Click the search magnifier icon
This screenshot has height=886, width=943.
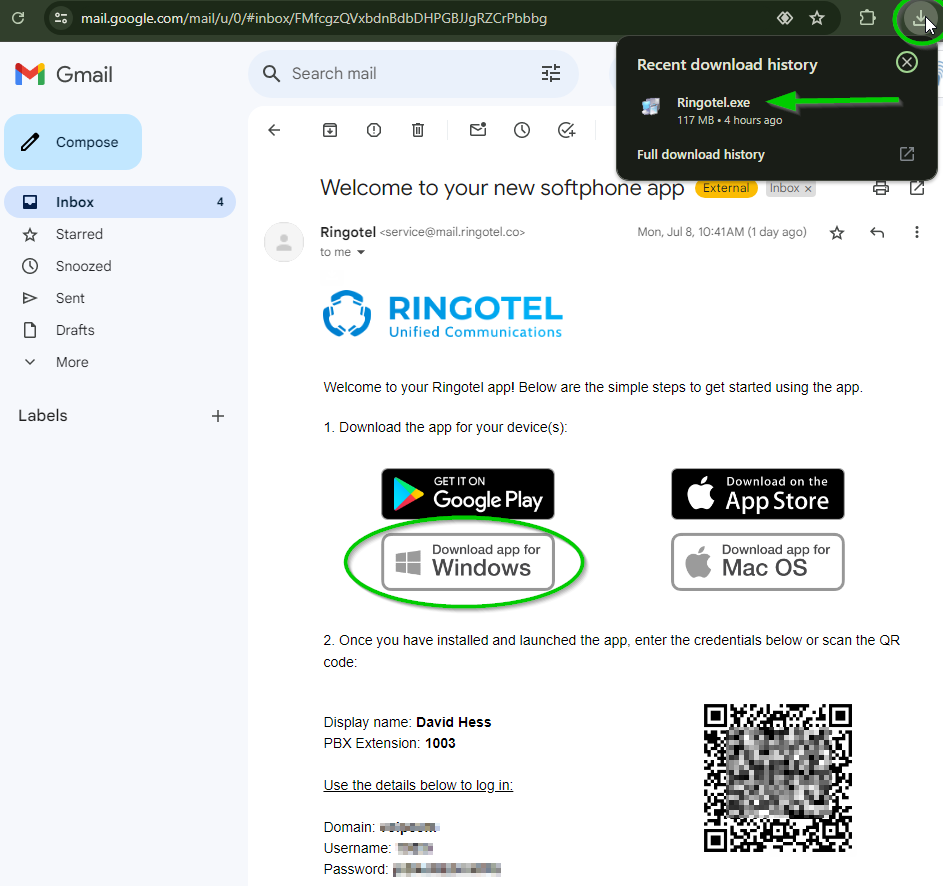tap(271, 74)
